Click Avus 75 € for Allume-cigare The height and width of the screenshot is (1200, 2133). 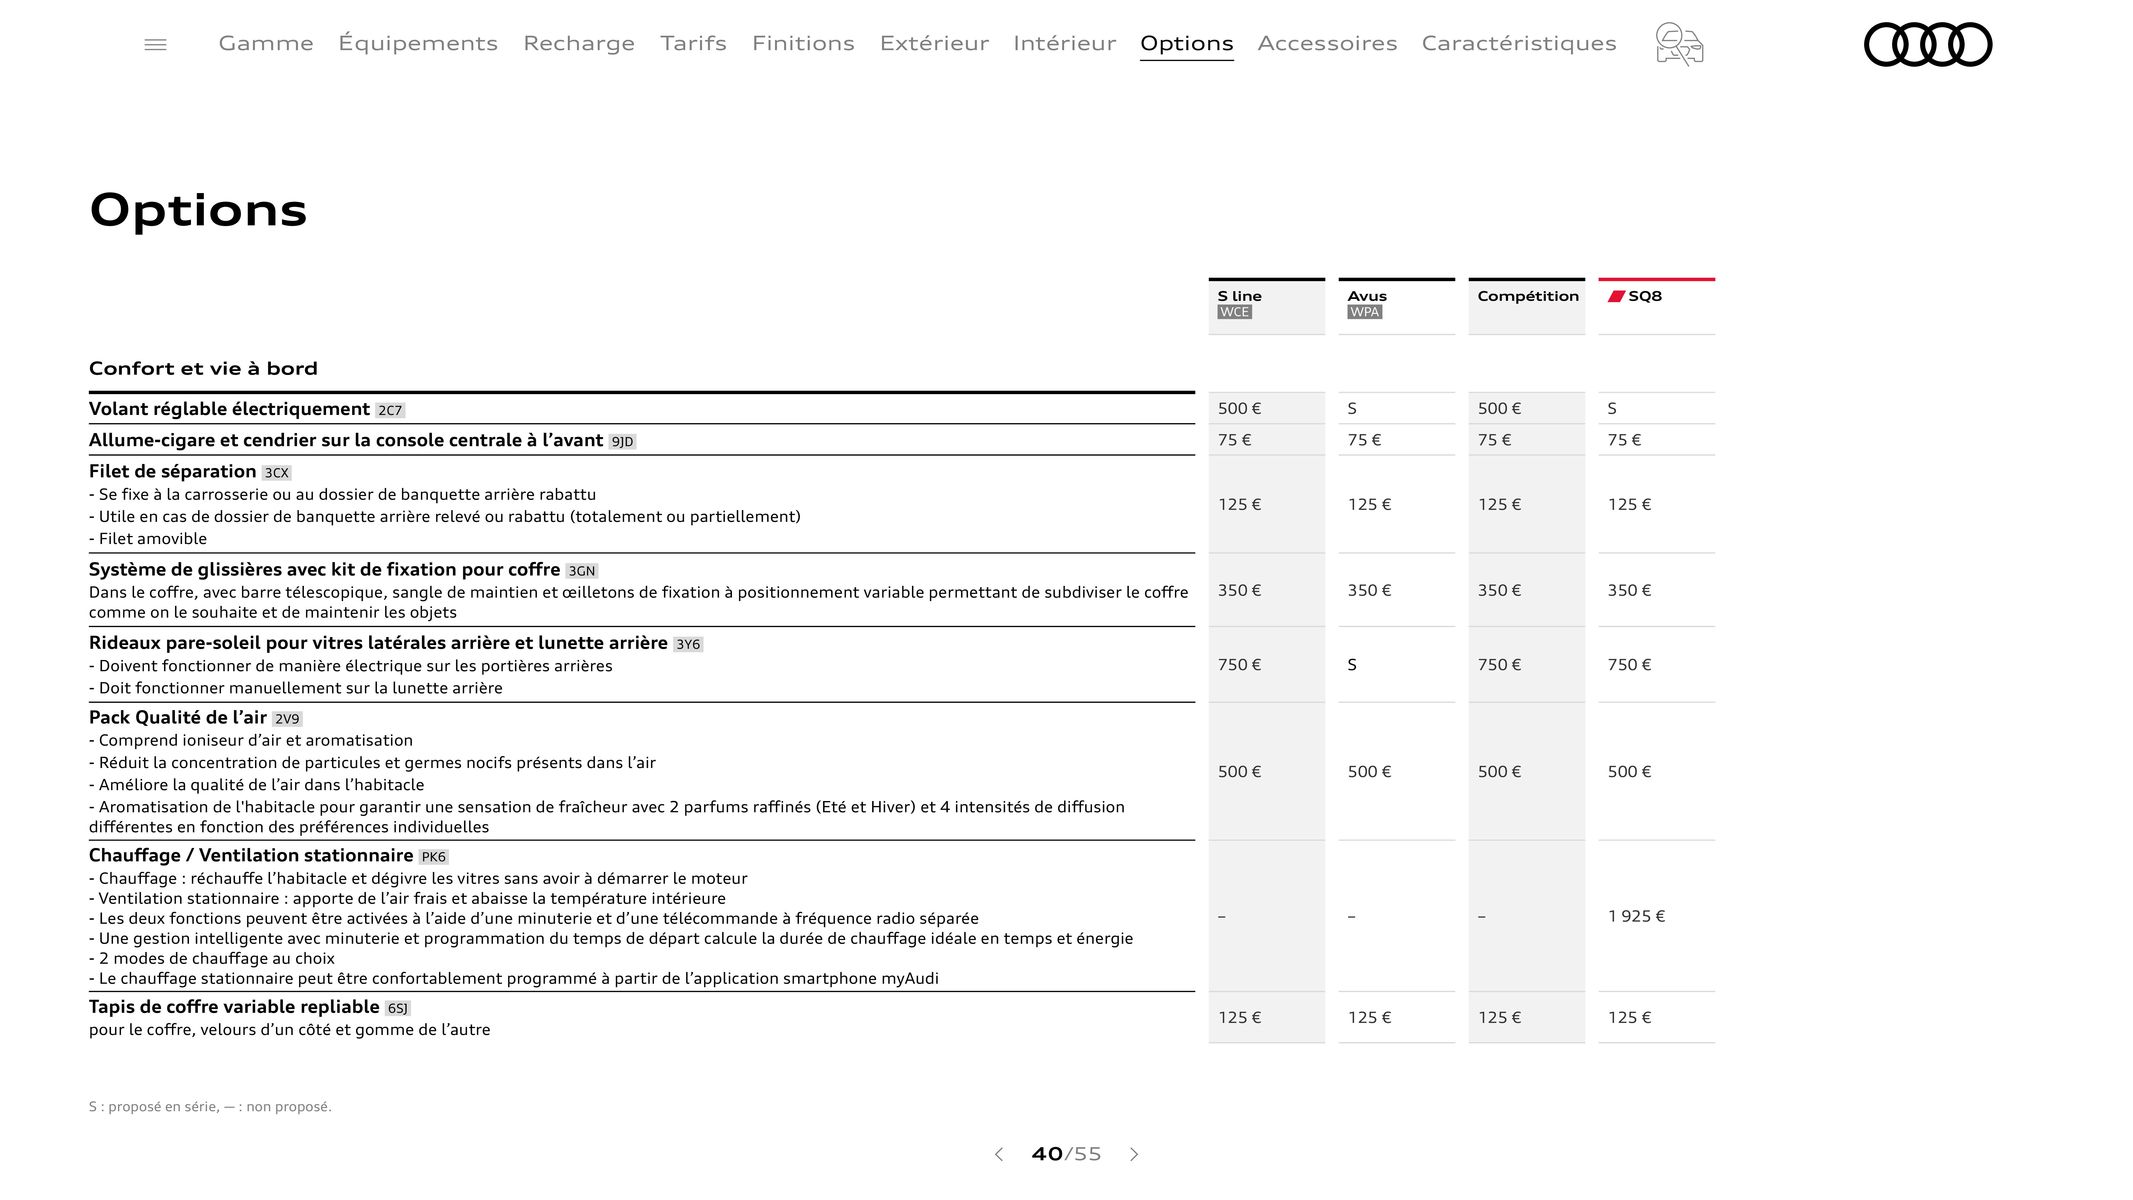coord(1364,440)
